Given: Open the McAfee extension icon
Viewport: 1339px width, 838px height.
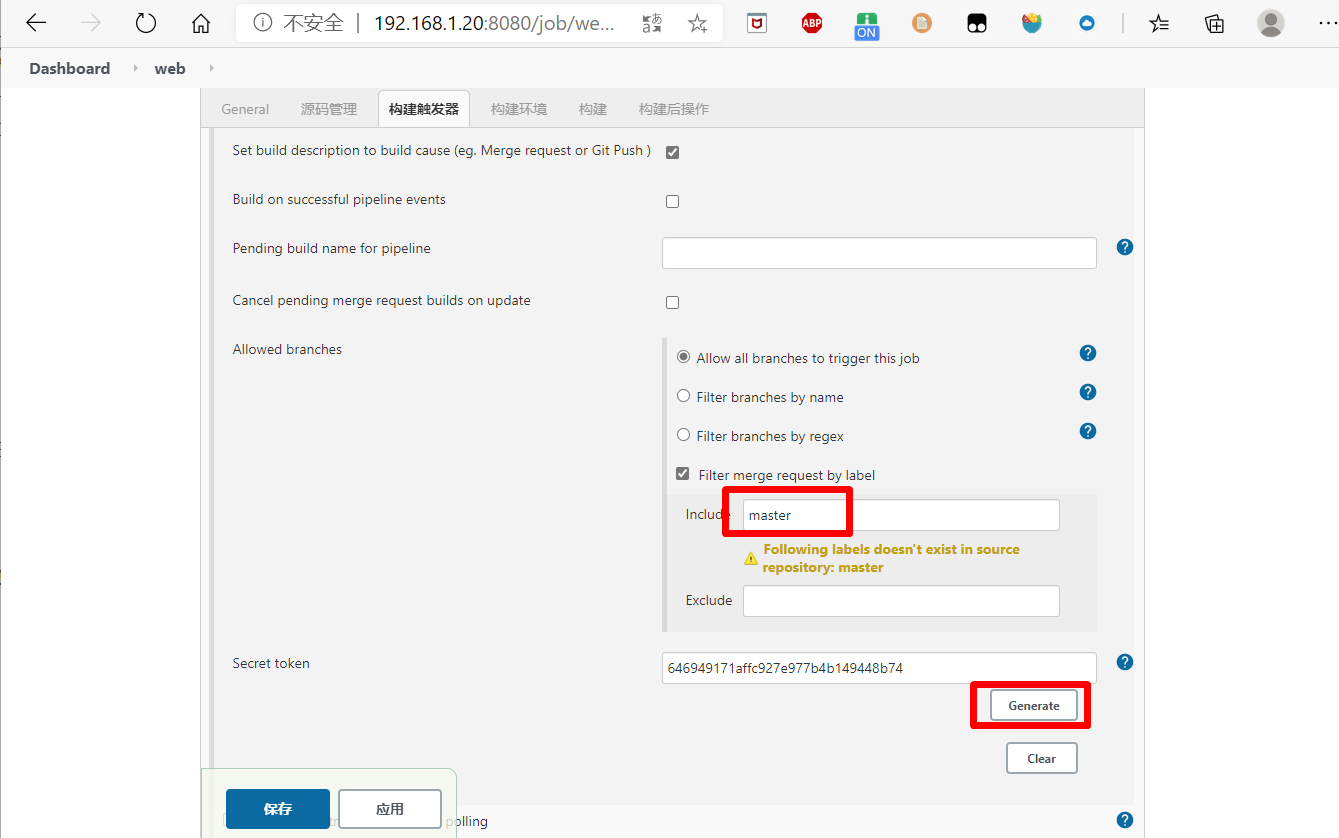Looking at the screenshot, I should pos(757,23).
